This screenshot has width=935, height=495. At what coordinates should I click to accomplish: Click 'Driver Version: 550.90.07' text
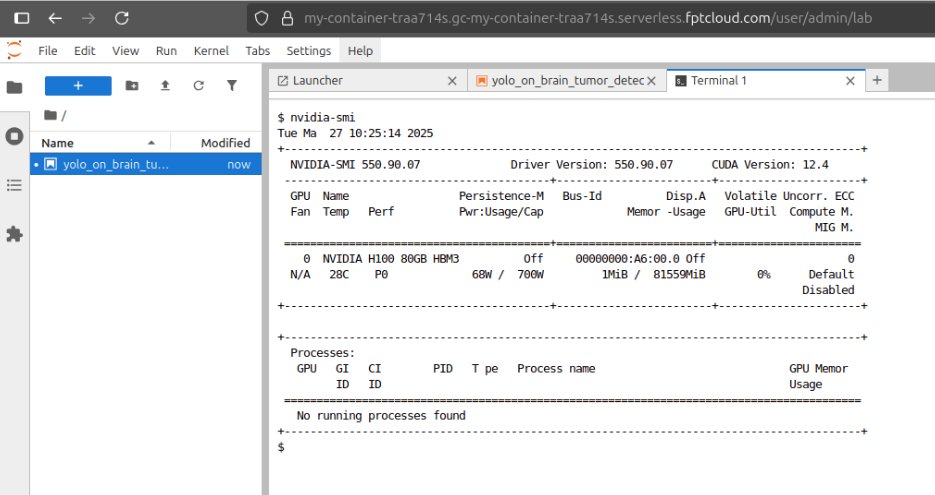pyautogui.click(x=592, y=165)
